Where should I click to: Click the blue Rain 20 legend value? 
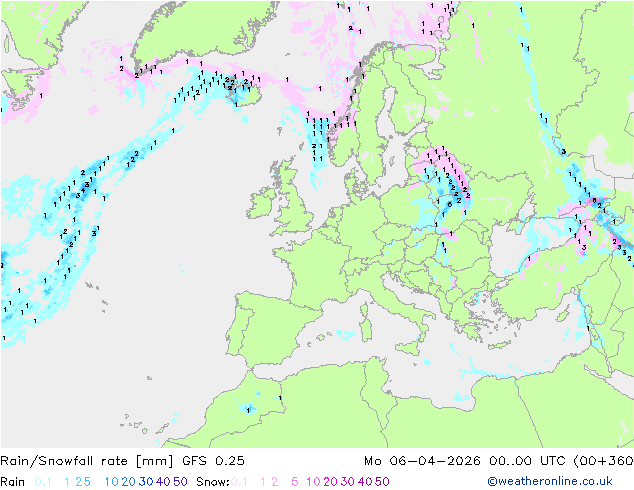[x=129, y=482]
